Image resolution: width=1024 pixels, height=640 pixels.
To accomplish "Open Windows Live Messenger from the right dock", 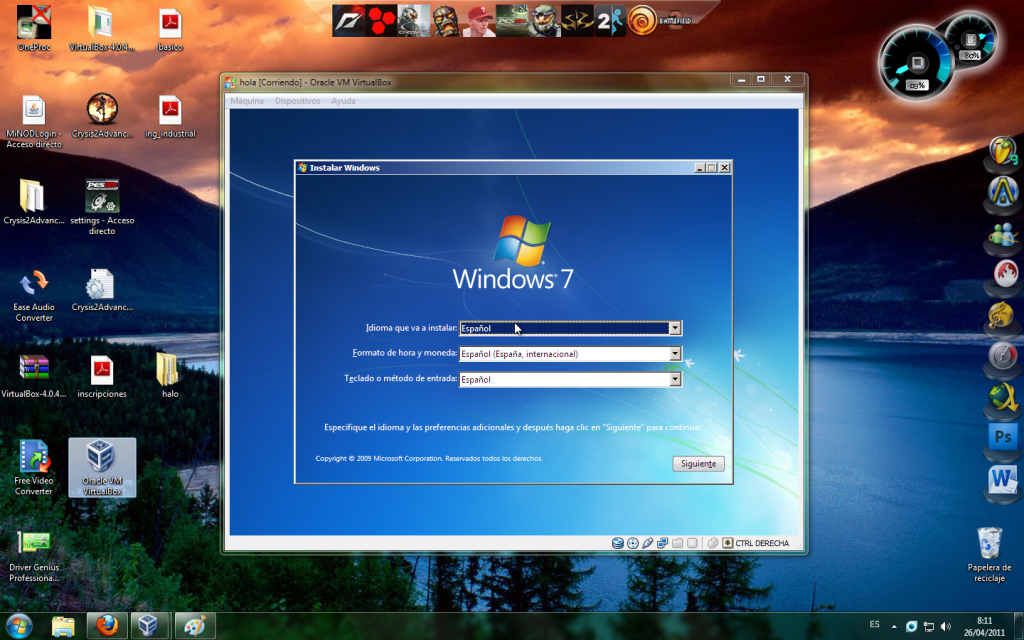I will pos(1003,236).
